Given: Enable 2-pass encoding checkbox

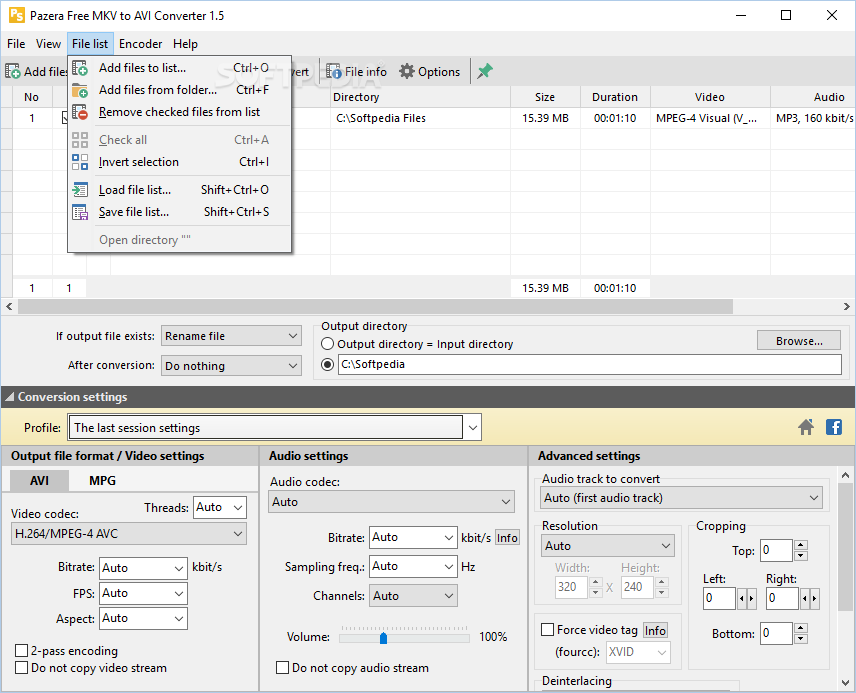Looking at the screenshot, I should tap(22, 650).
